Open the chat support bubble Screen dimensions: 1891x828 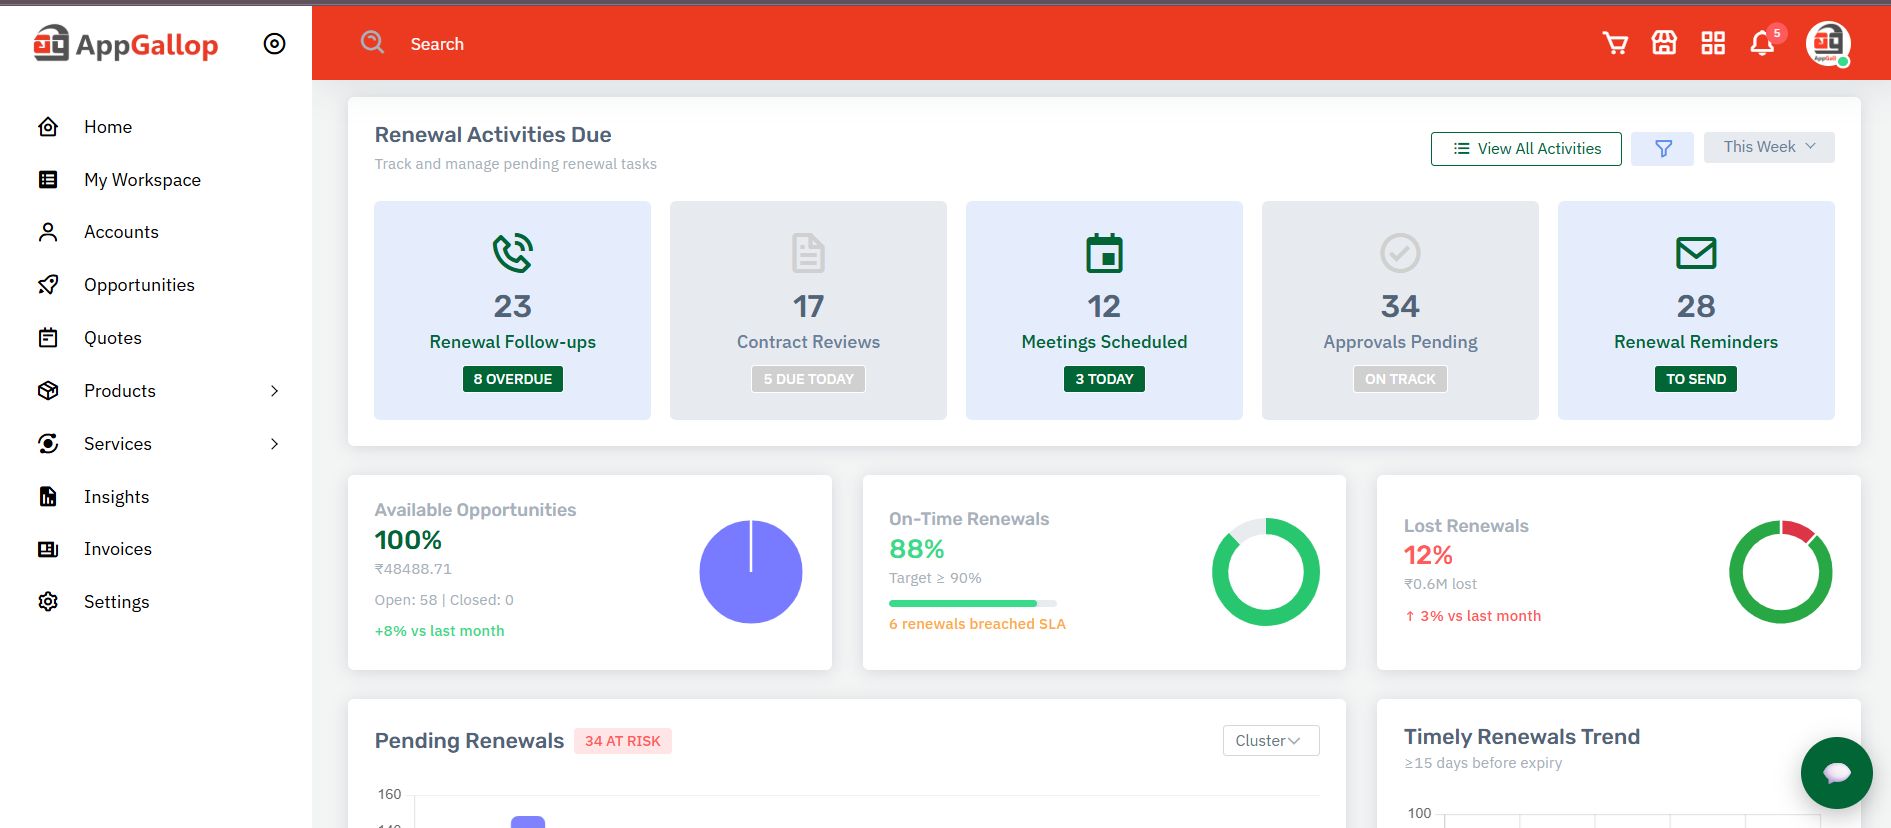pos(1836,772)
